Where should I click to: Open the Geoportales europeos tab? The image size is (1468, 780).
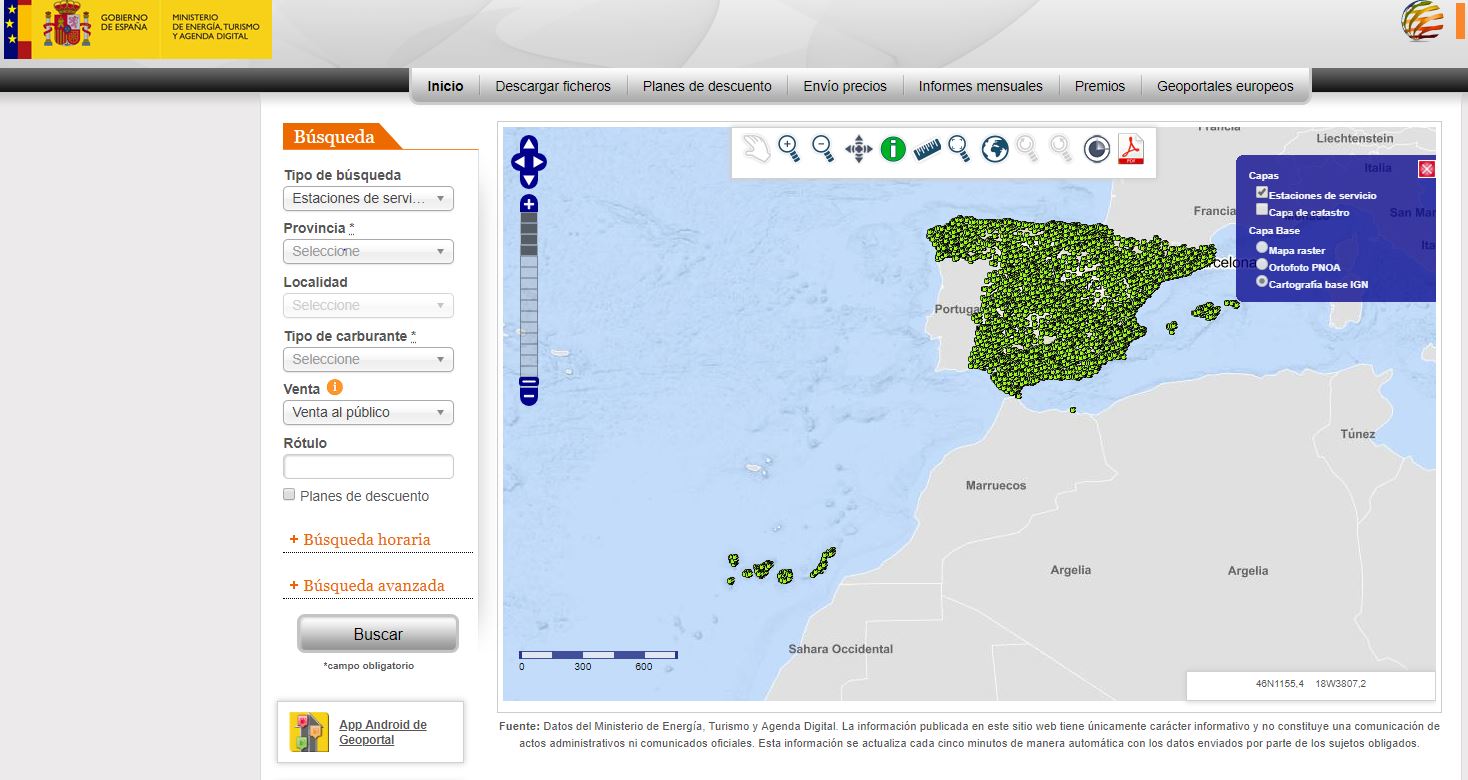point(1225,86)
